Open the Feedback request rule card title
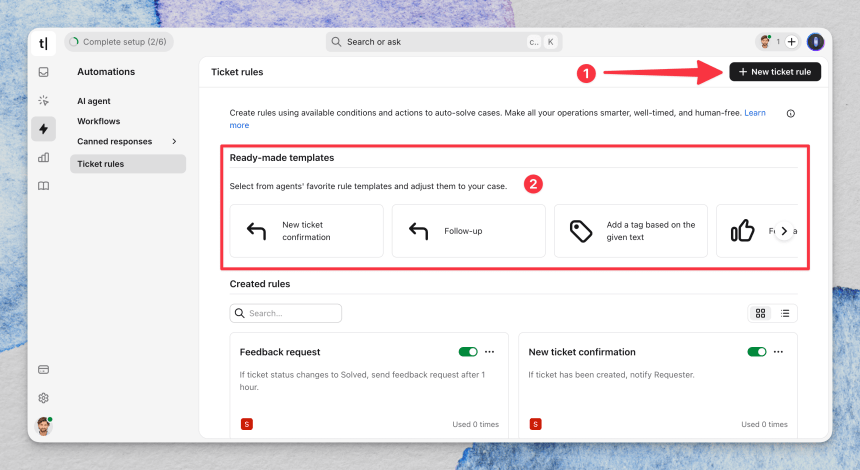Image resolution: width=860 pixels, height=470 pixels. tap(280, 352)
